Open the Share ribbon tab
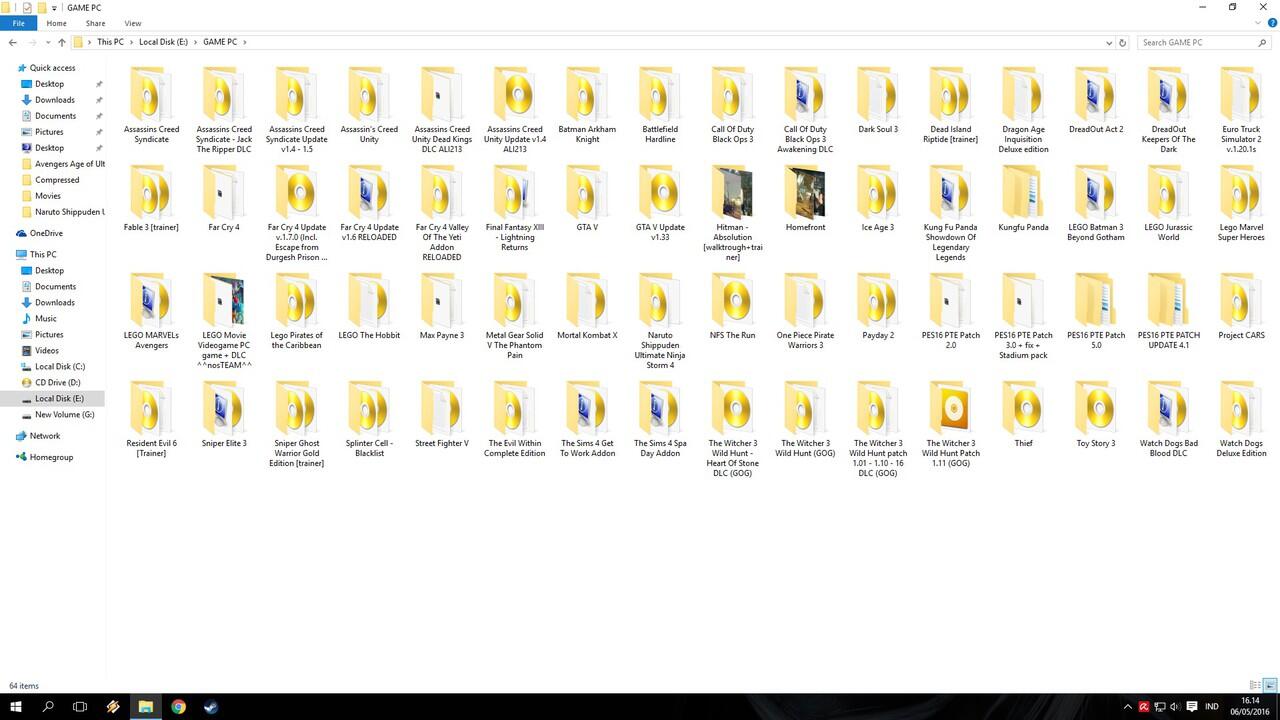The height and width of the screenshot is (720, 1280). coord(95,23)
